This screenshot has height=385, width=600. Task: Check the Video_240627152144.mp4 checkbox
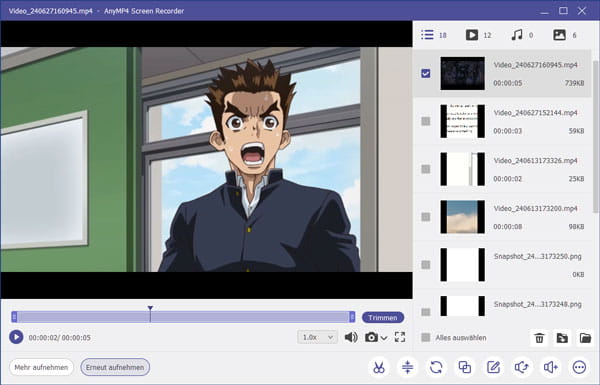pos(426,121)
